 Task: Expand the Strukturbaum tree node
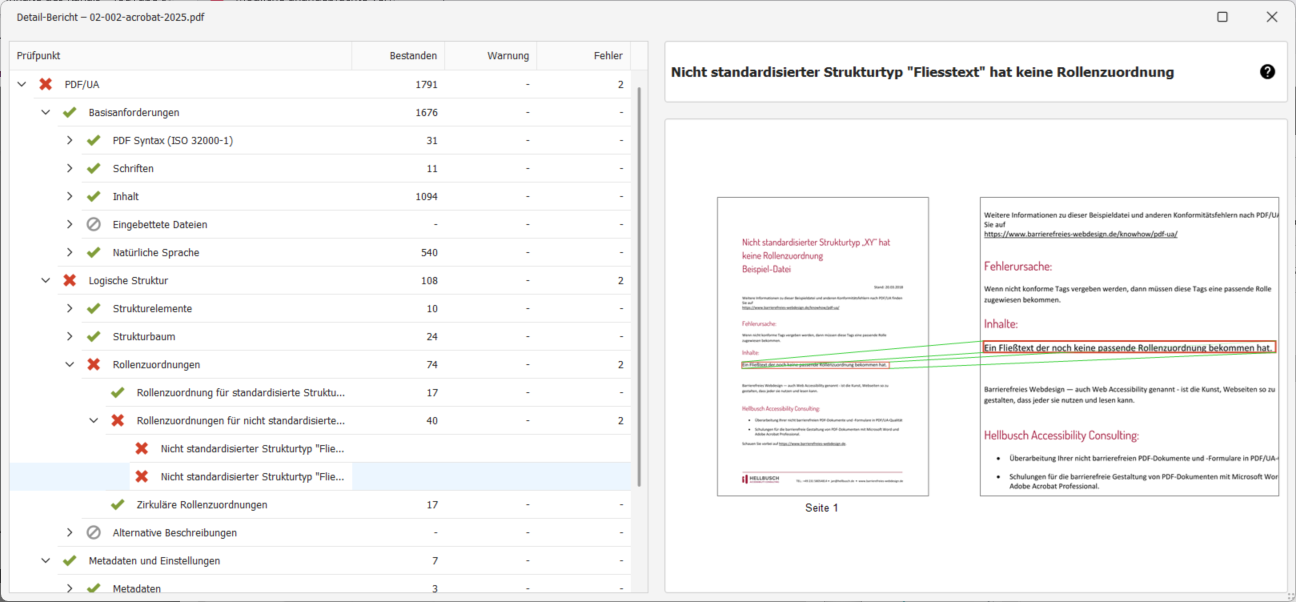[x=70, y=337]
